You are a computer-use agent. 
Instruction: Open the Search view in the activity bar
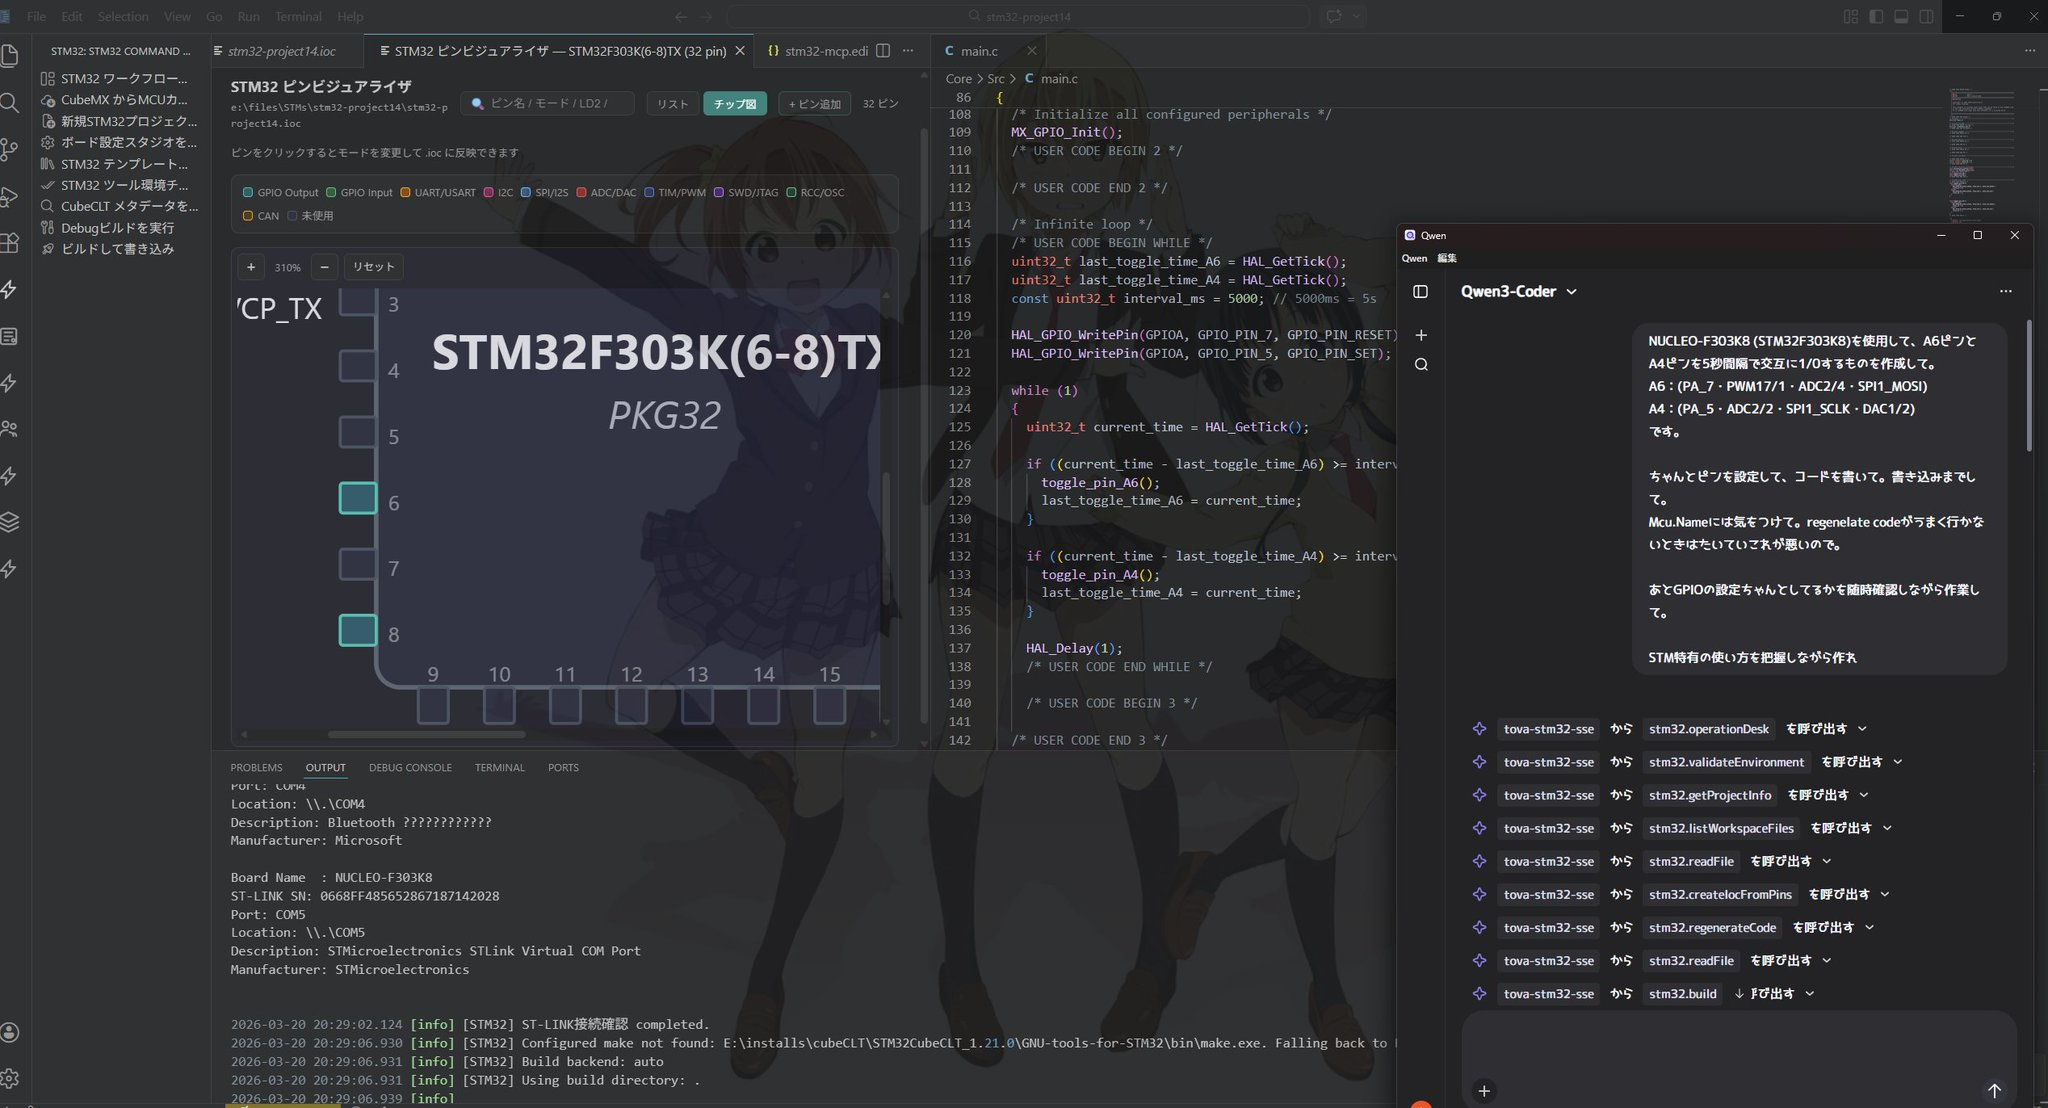(x=11, y=103)
